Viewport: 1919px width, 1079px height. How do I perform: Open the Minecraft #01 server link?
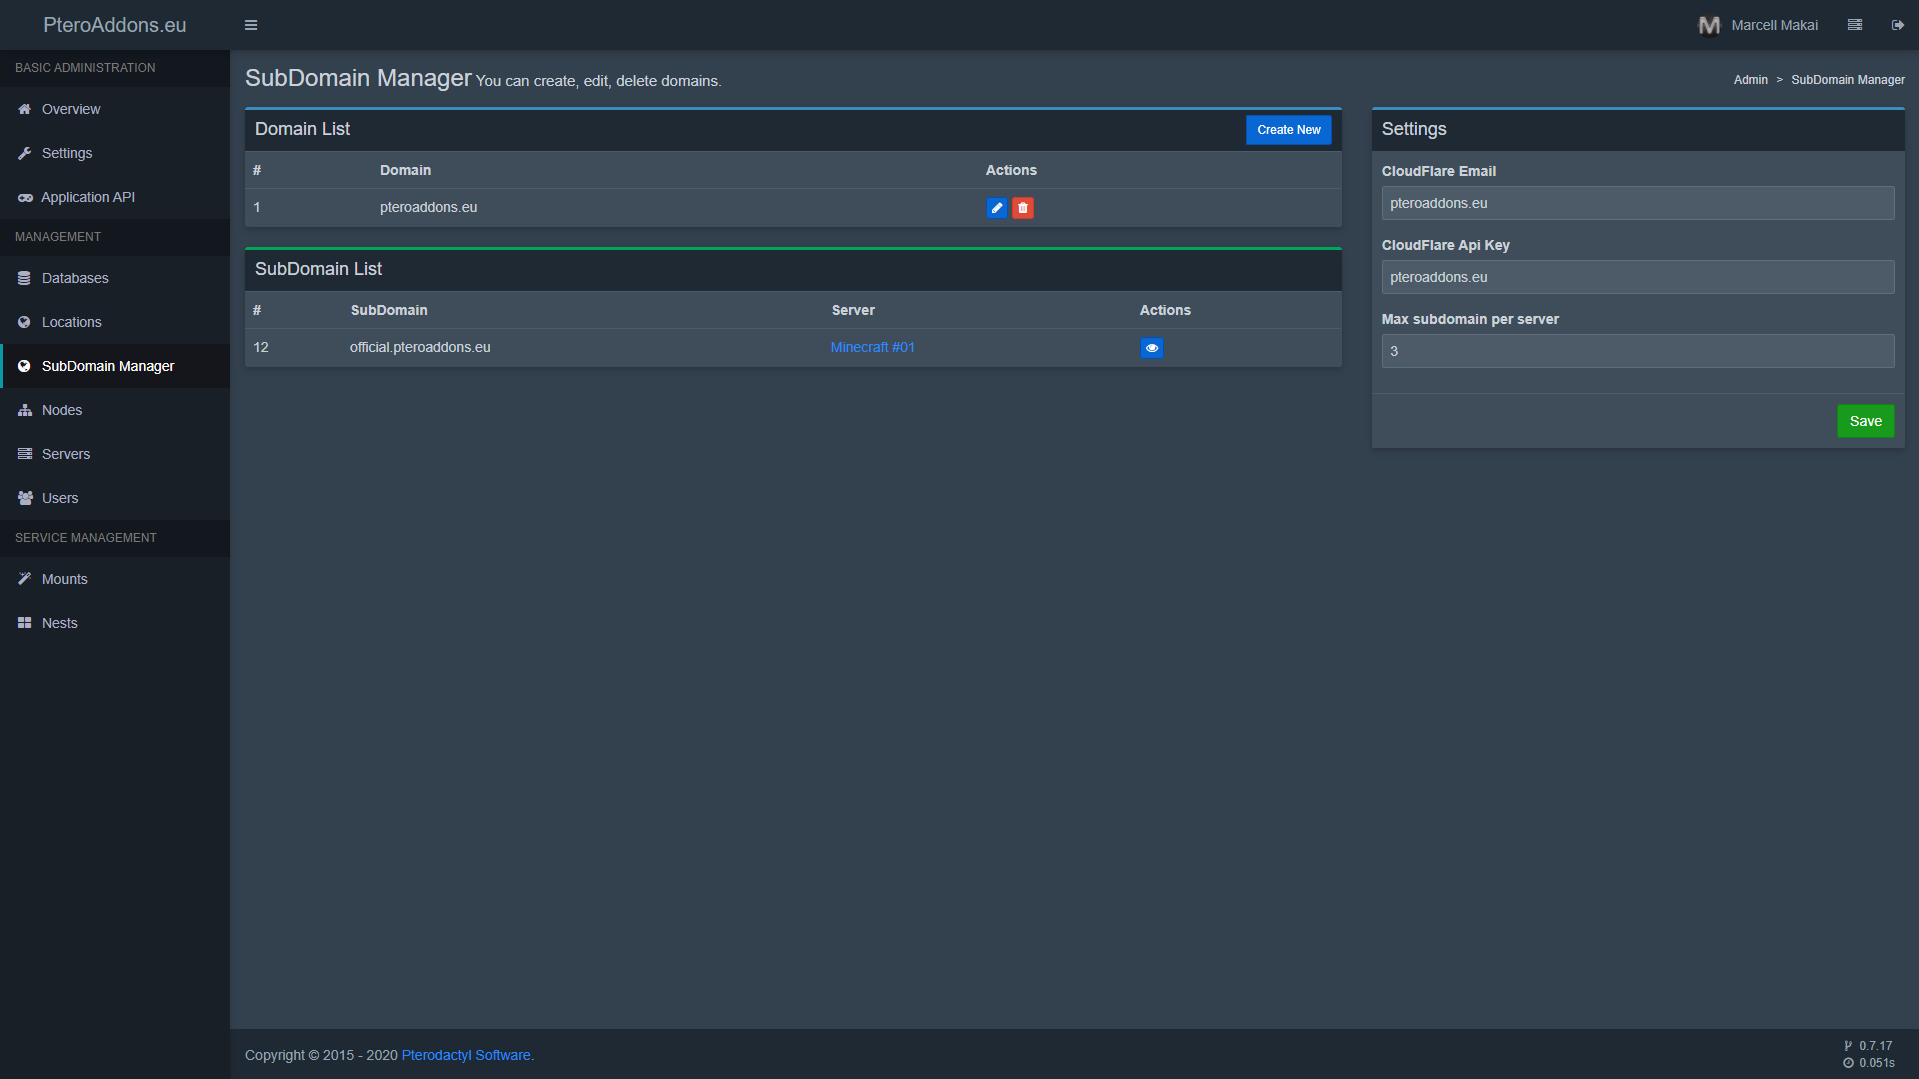tap(872, 347)
